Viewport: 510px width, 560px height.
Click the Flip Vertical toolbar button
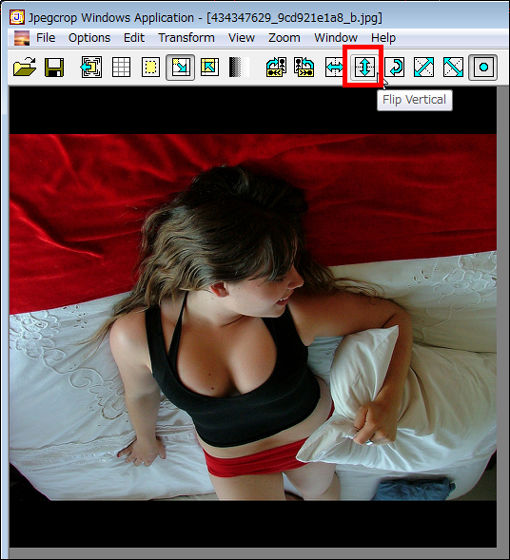(364, 67)
